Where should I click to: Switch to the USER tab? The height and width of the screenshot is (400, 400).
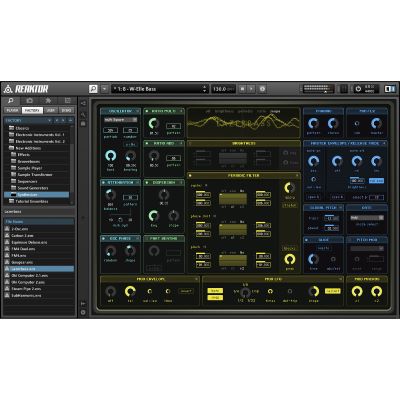pos(50,110)
